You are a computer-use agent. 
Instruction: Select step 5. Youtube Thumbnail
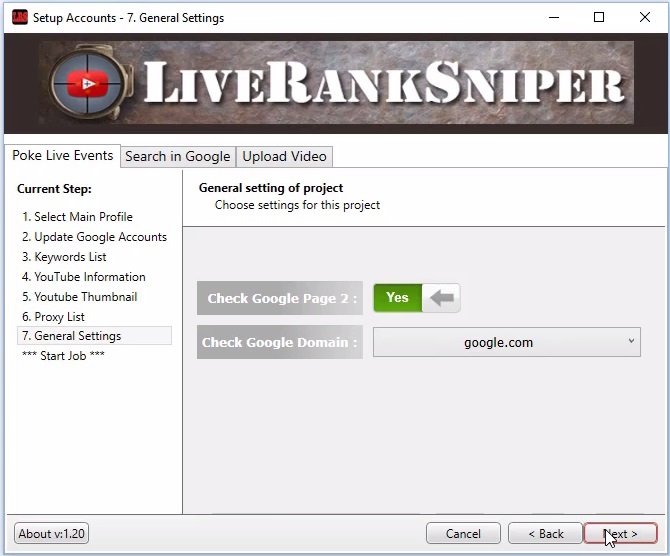click(79, 297)
